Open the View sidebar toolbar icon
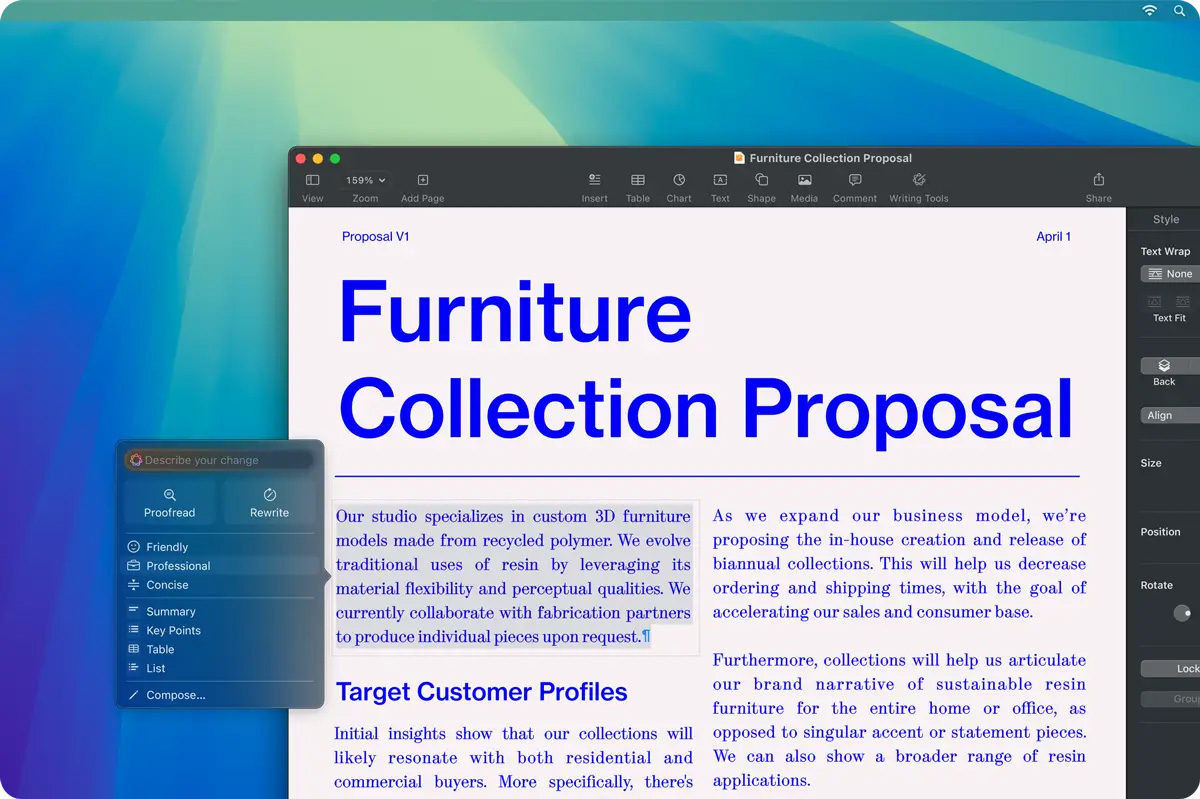The width and height of the screenshot is (1200, 799). click(x=312, y=181)
